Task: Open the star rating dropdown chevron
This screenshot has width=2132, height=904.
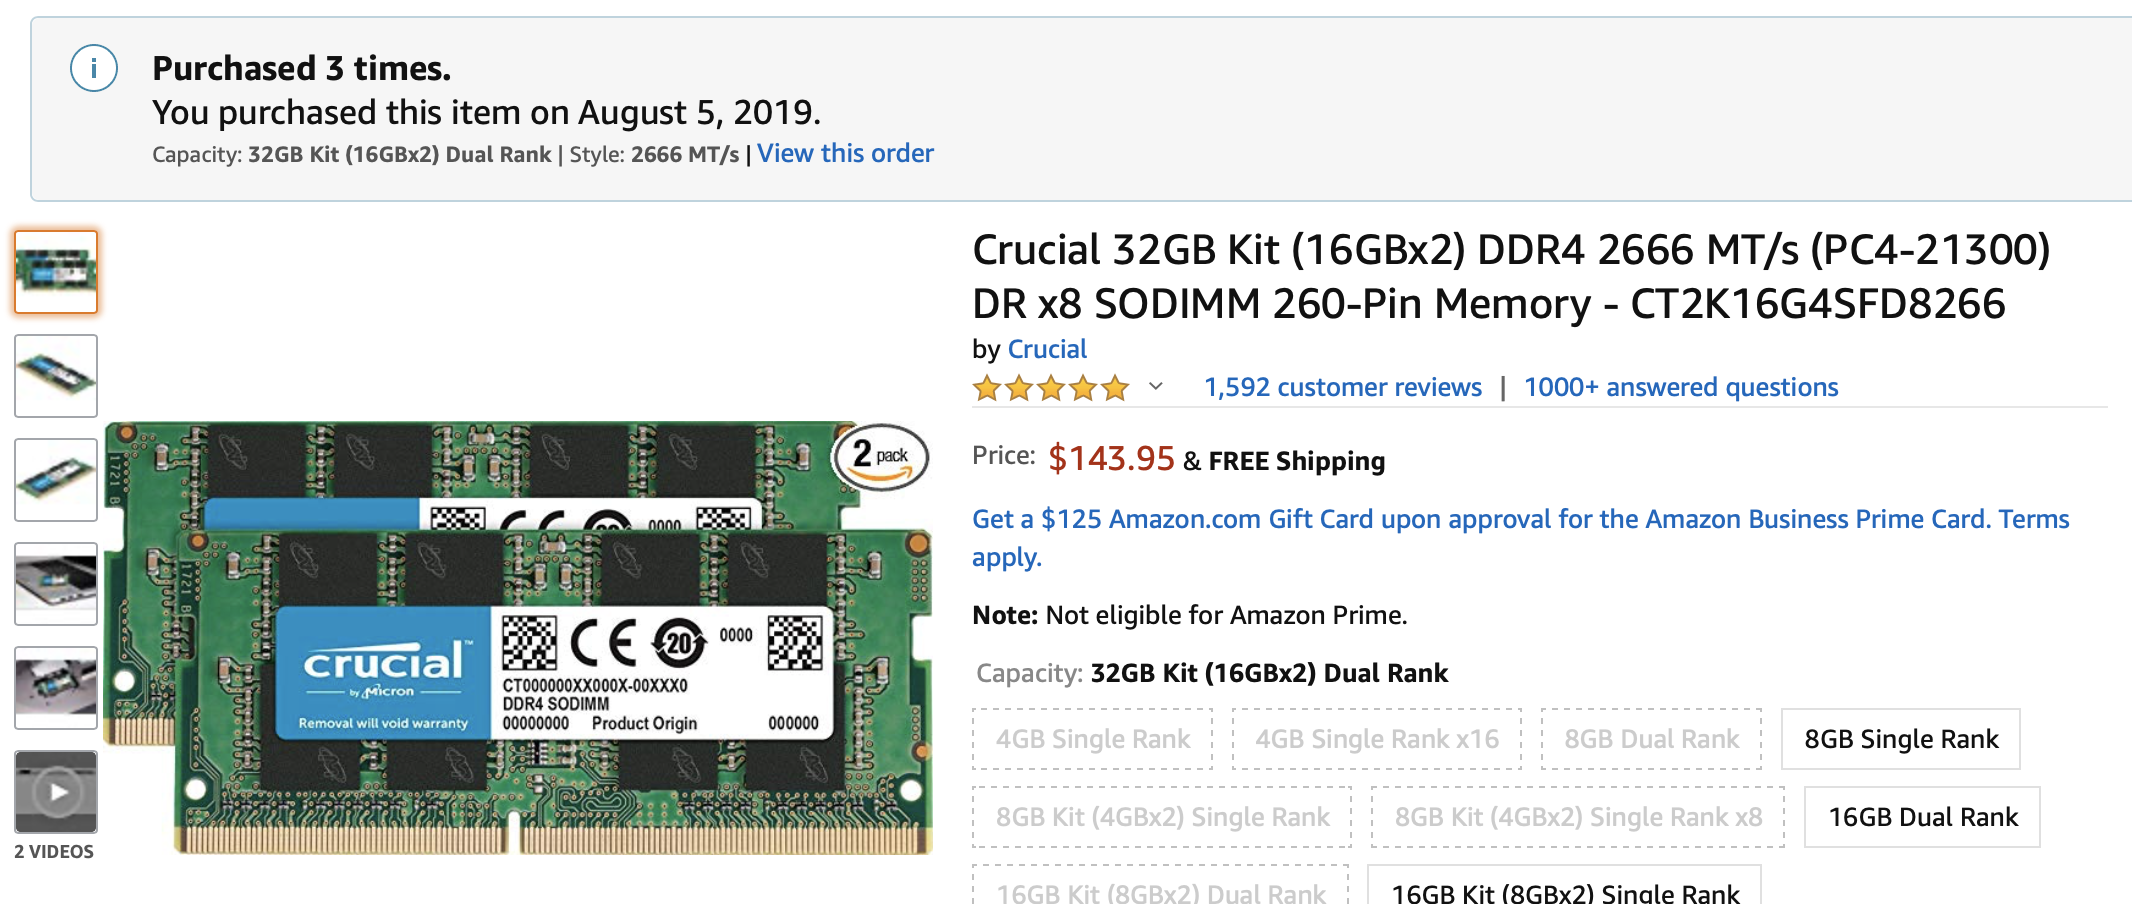Action: (x=1156, y=387)
